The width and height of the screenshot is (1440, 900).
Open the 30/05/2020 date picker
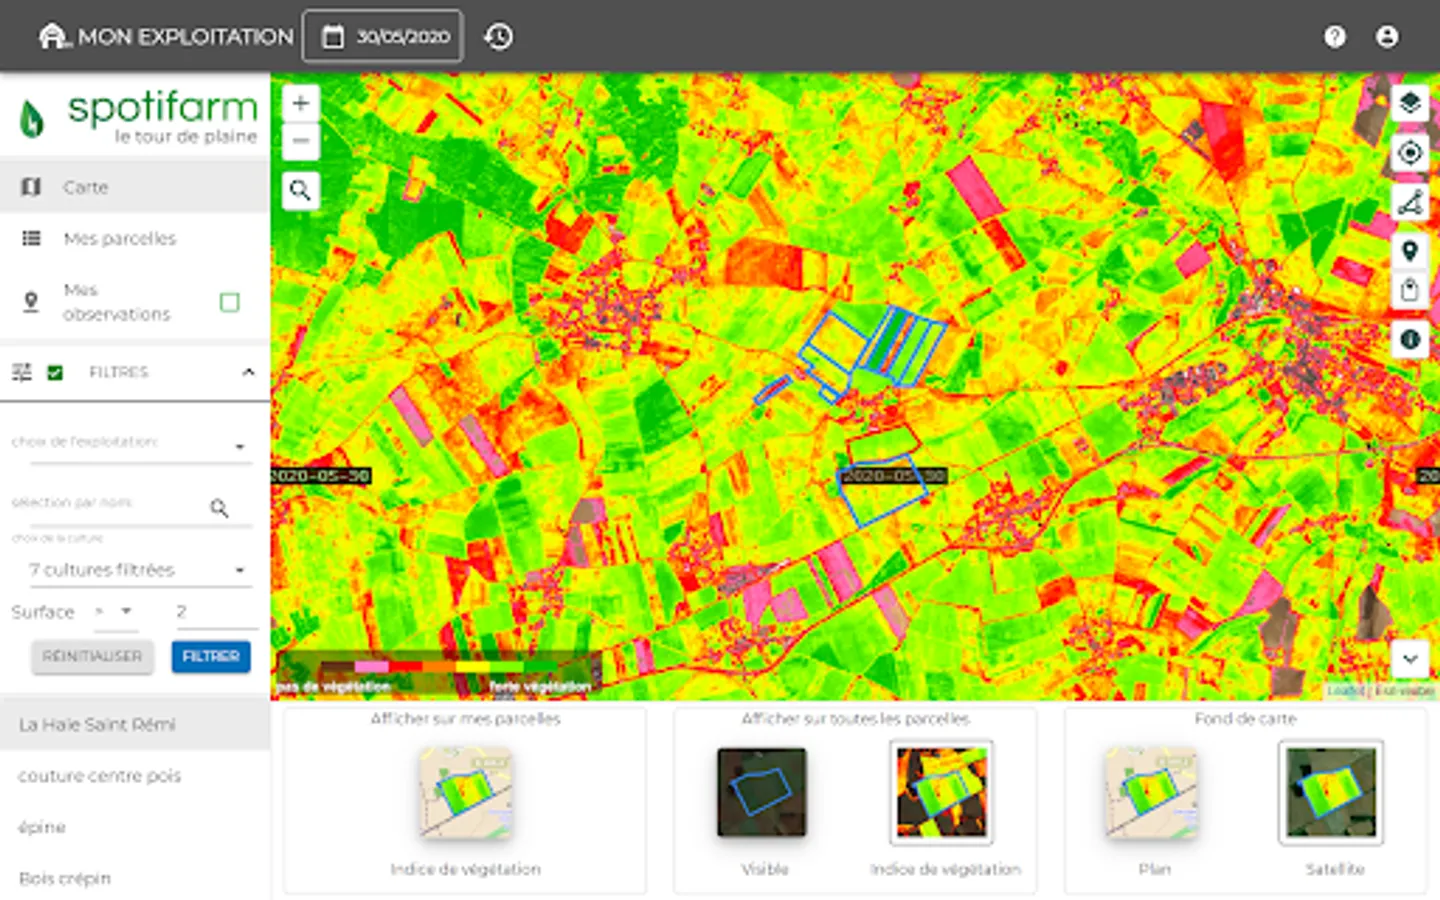tap(383, 37)
